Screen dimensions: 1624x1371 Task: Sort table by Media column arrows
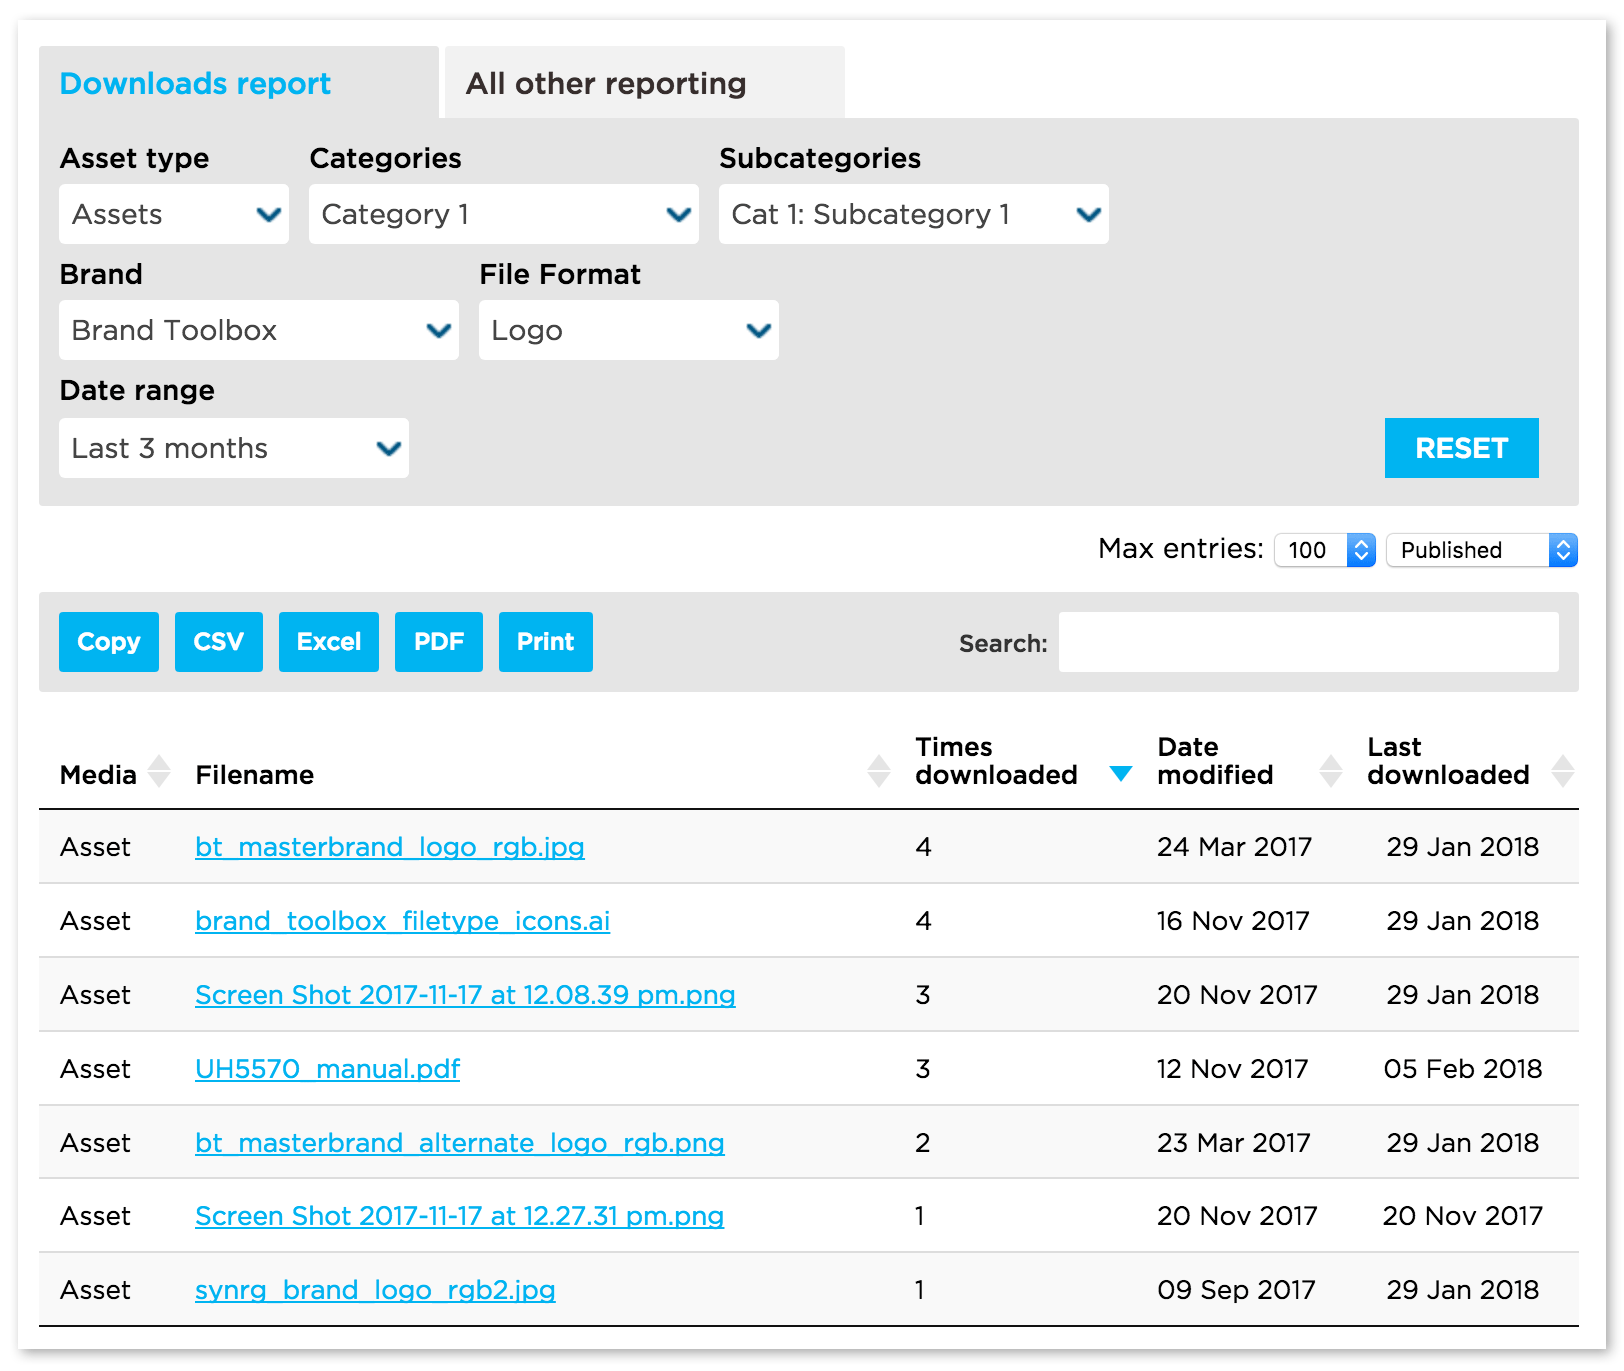pos(159,772)
